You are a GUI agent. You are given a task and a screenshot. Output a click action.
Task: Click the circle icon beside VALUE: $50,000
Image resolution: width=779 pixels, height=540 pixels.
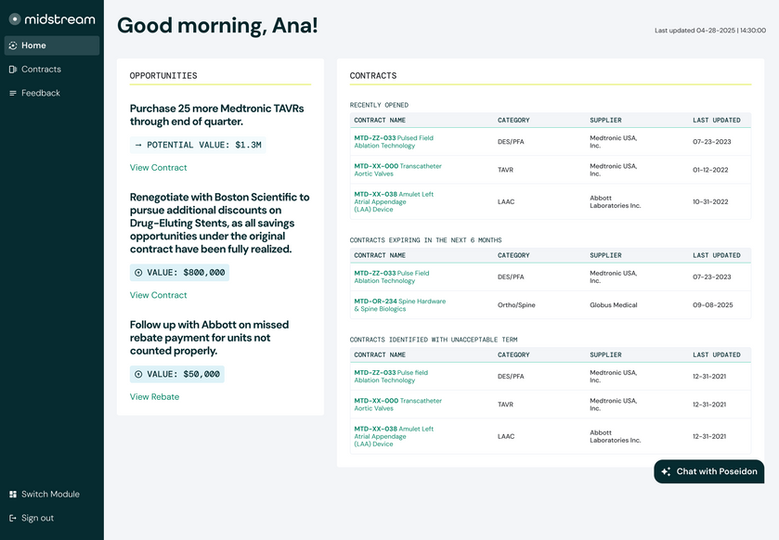pyautogui.click(x=139, y=375)
